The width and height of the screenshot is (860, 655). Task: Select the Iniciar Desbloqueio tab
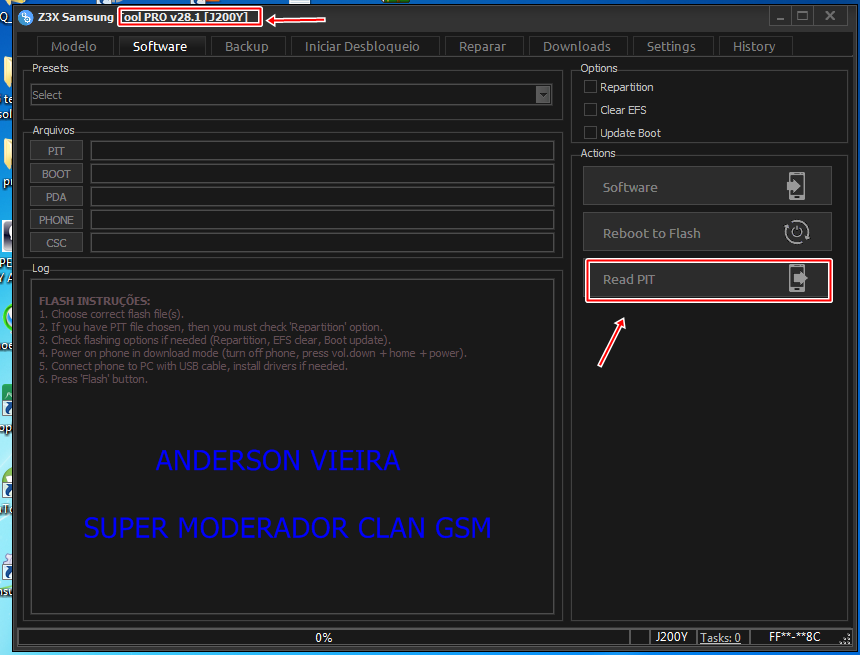coord(363,47)
